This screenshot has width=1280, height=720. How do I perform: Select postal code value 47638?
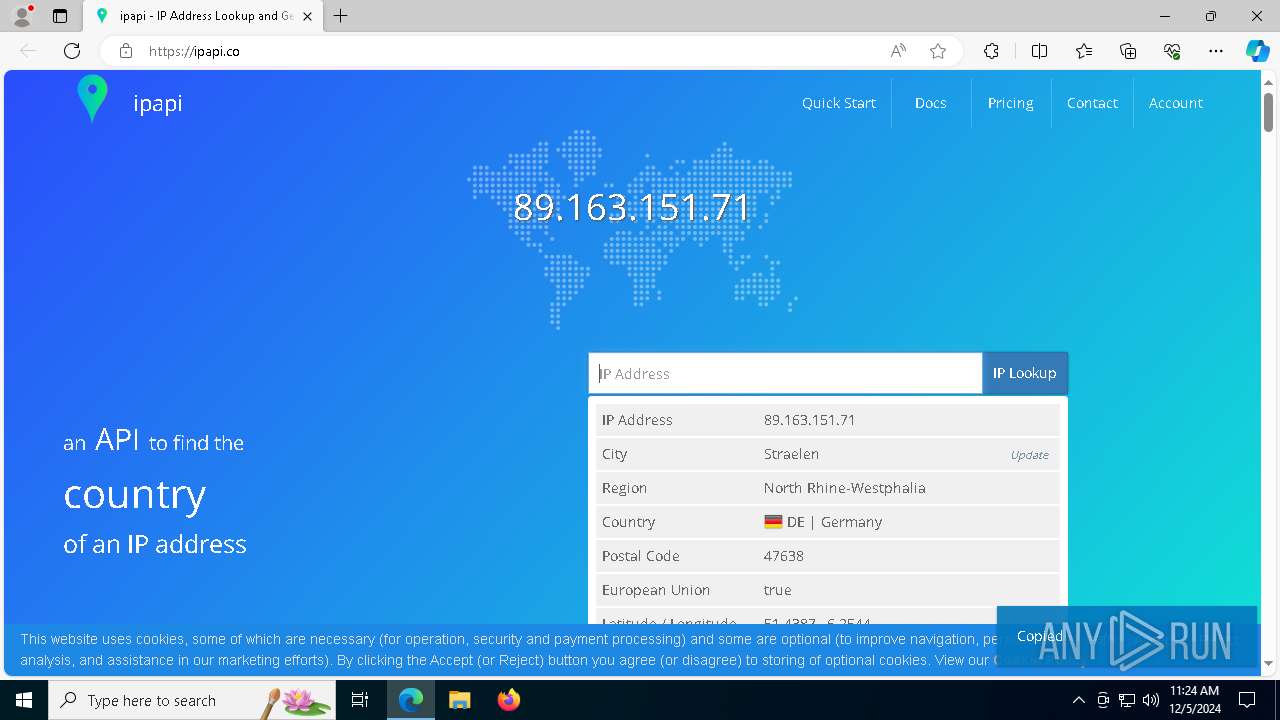coord(784,556)
